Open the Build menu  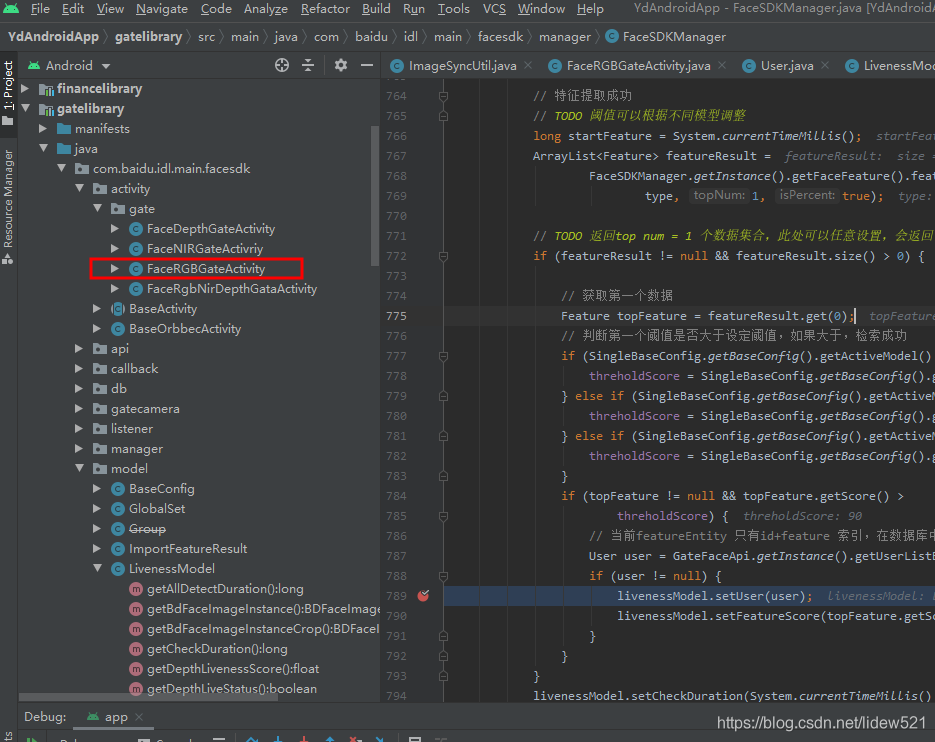(x=376, y=9)
